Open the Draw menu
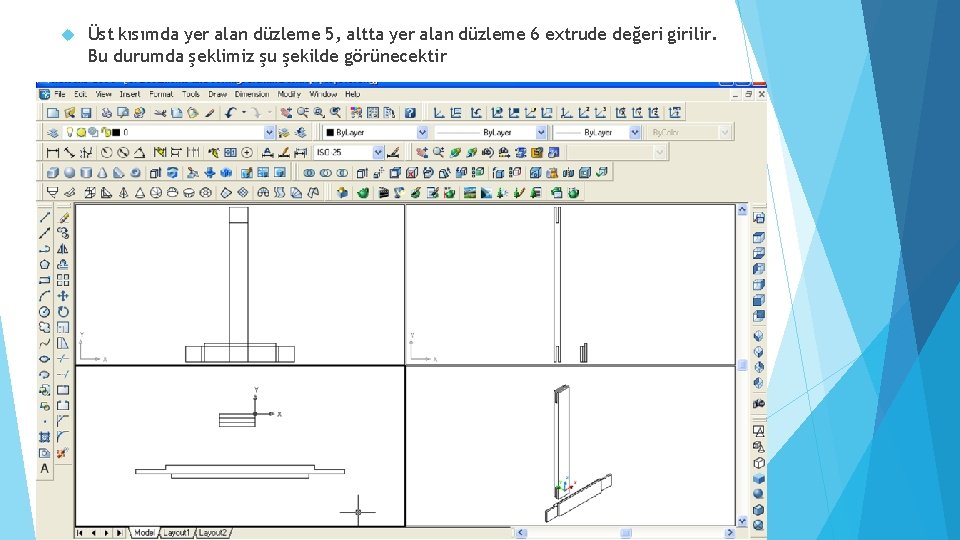The width and height of the screenshot is (960, 540). click(217, 94)
